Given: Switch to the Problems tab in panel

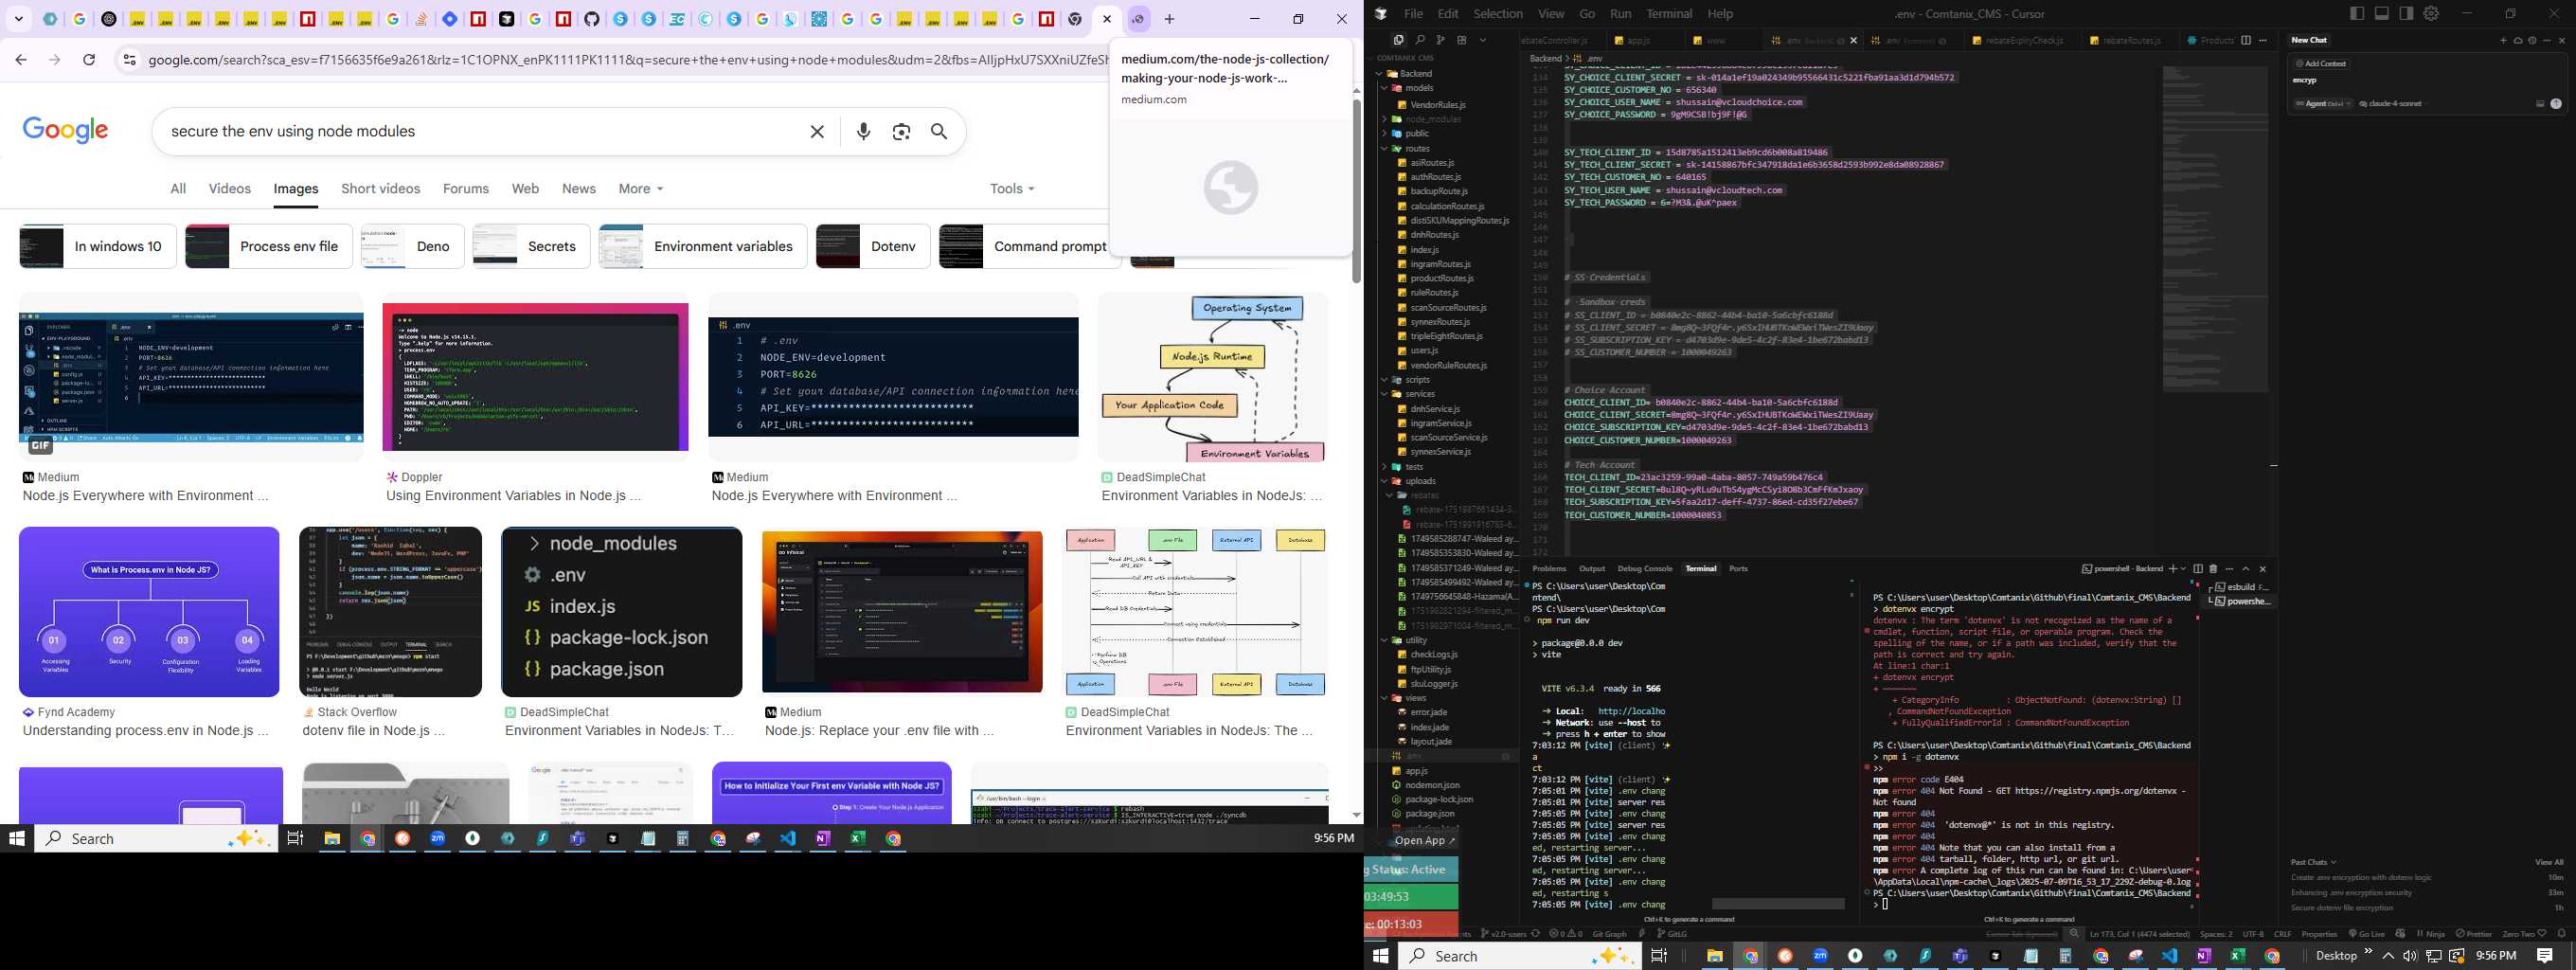Looking at the screenshot, I should pyautogui.click(x=1549, y=568).
